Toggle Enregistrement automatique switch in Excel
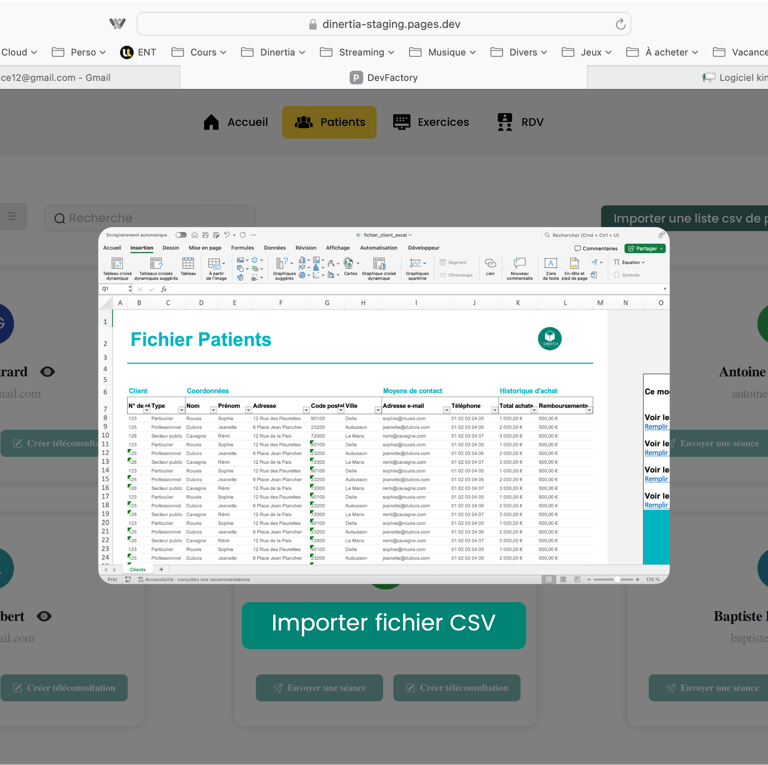The height and width of the screenshot is (765, 768). click(x=181, y=235)
